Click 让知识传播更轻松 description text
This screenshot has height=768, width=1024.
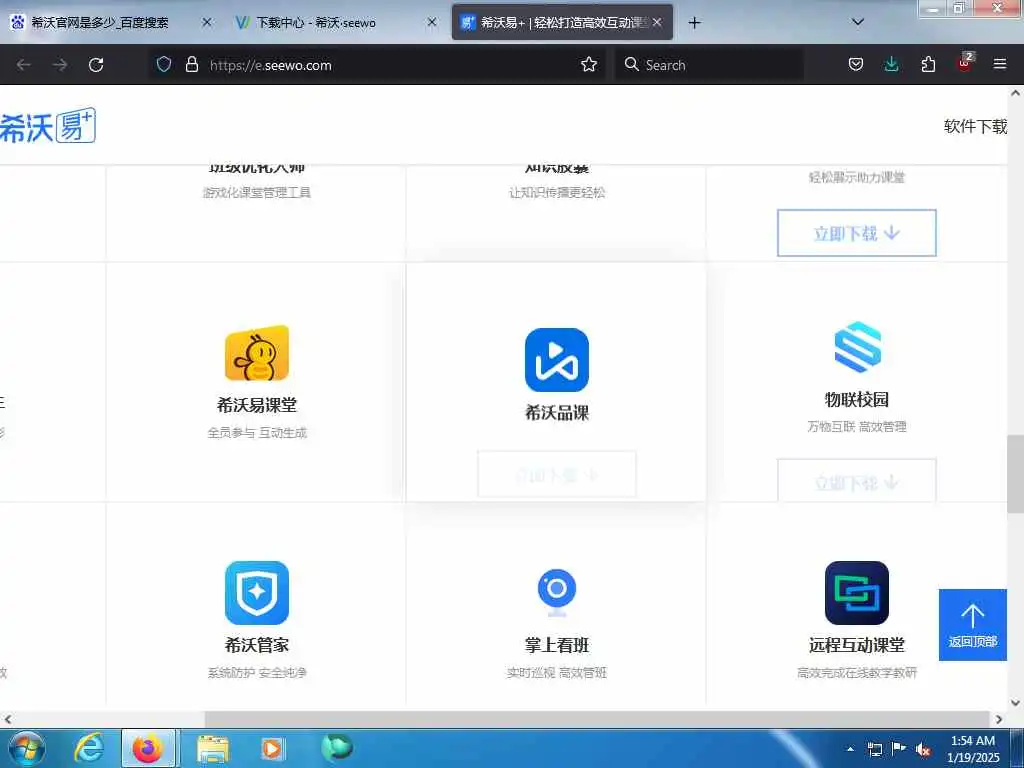point(556,193)
